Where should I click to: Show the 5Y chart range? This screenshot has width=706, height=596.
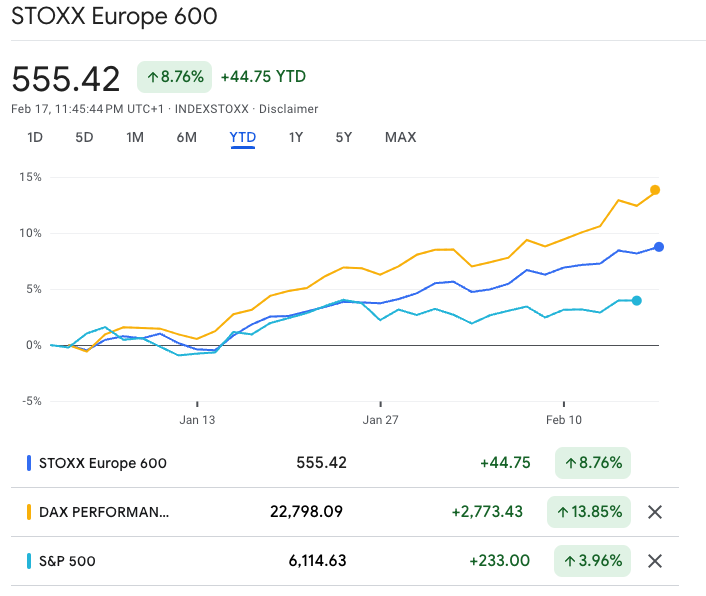[344, 137]
